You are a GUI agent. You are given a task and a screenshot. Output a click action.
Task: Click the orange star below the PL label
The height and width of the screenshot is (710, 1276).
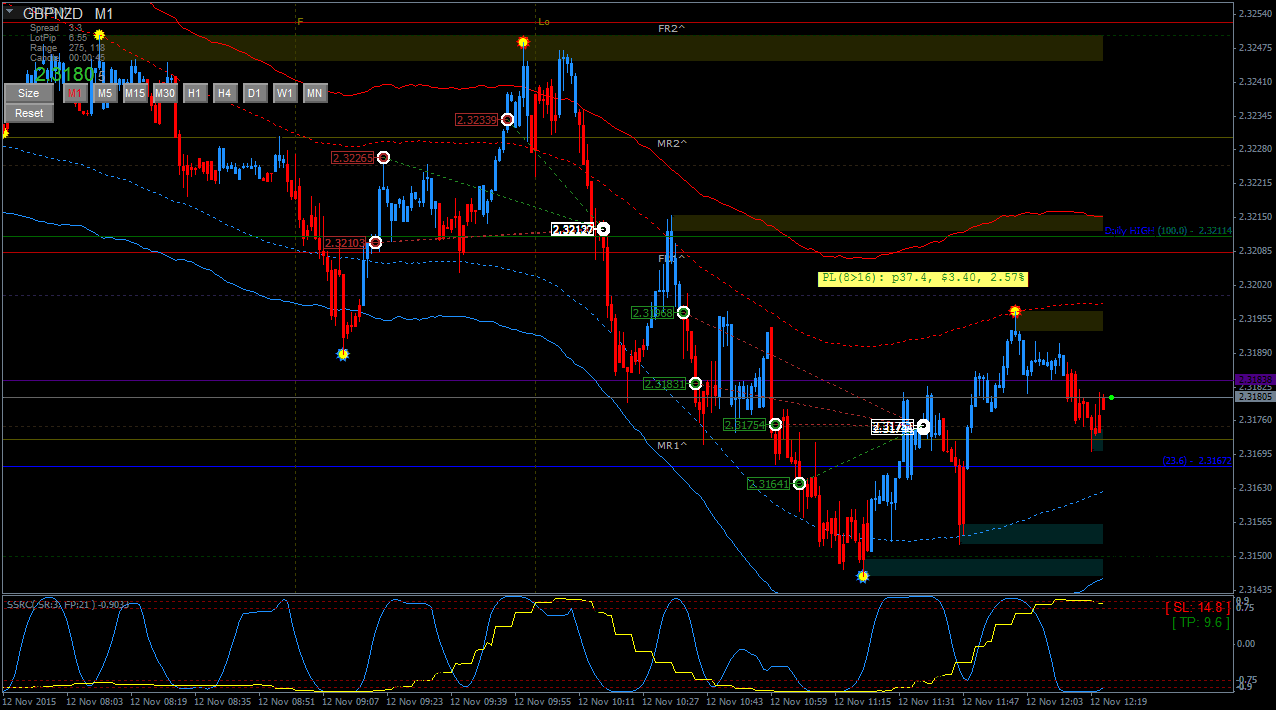[1015, 311]
